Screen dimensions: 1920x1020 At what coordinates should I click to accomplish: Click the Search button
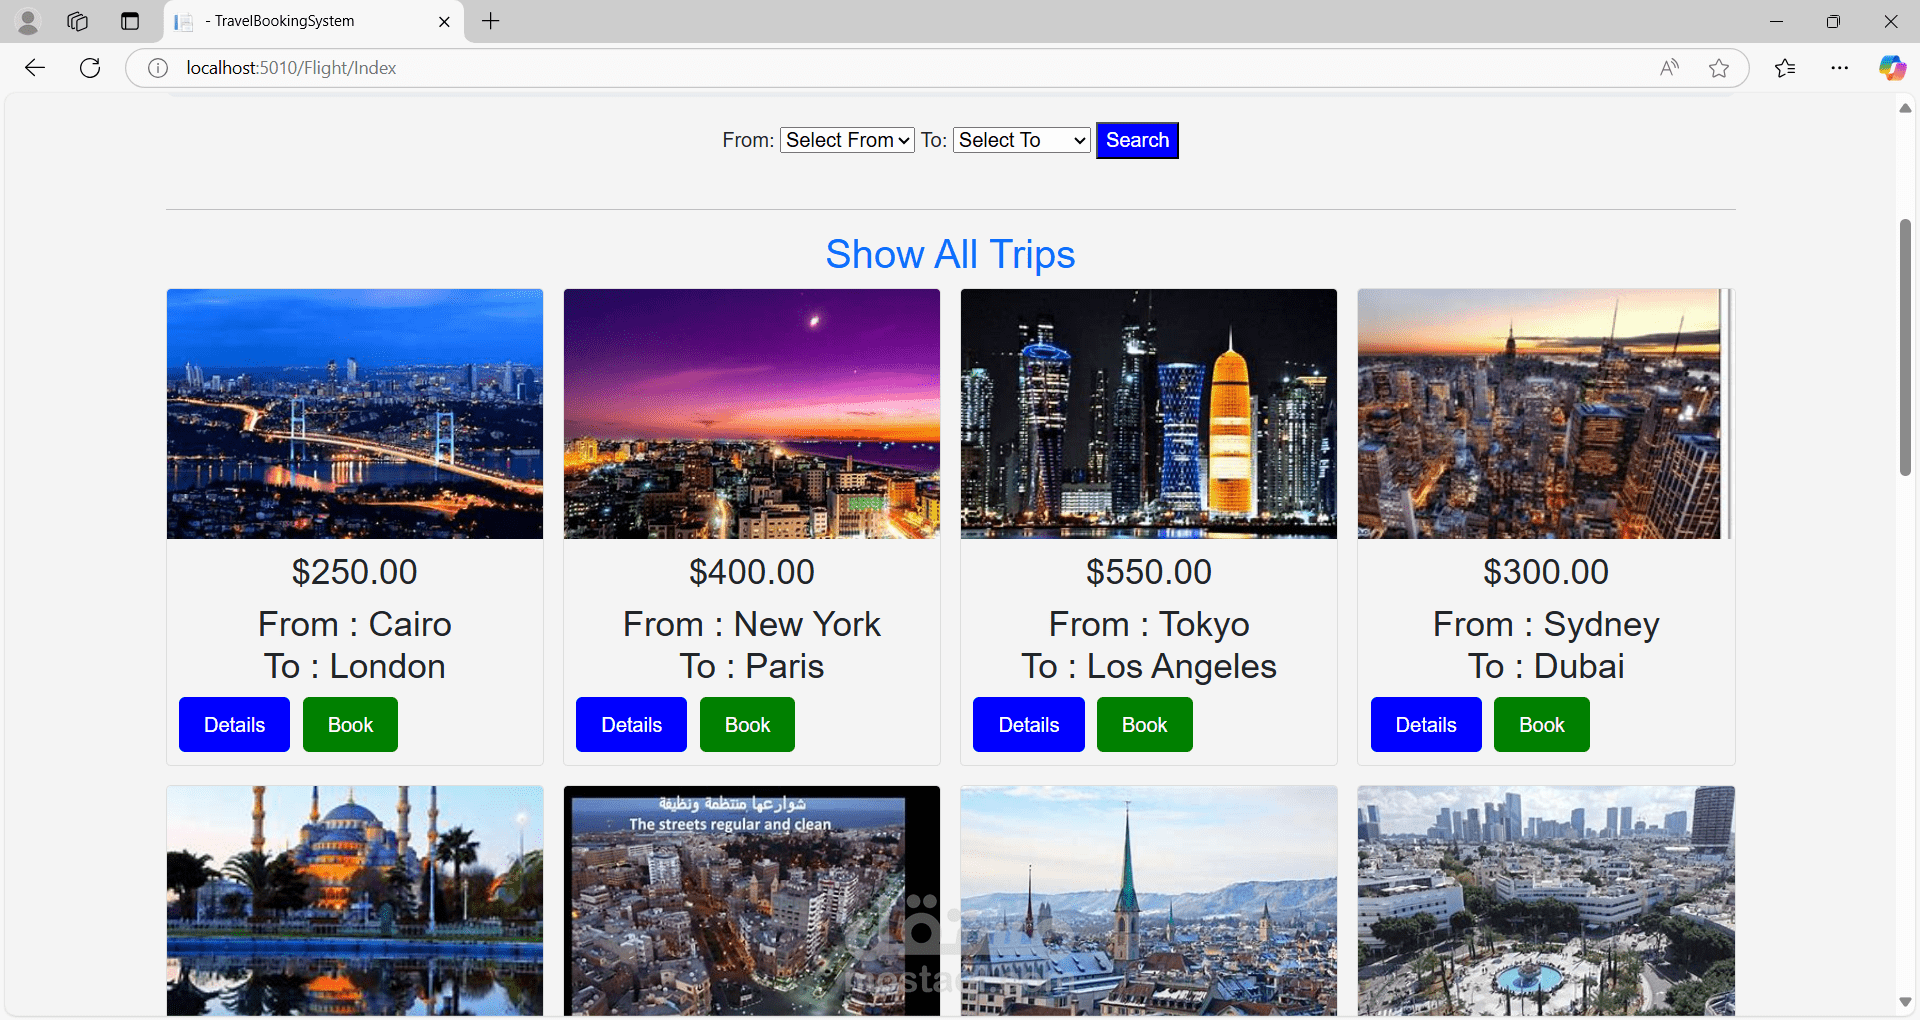click(x=1137, y=140)
